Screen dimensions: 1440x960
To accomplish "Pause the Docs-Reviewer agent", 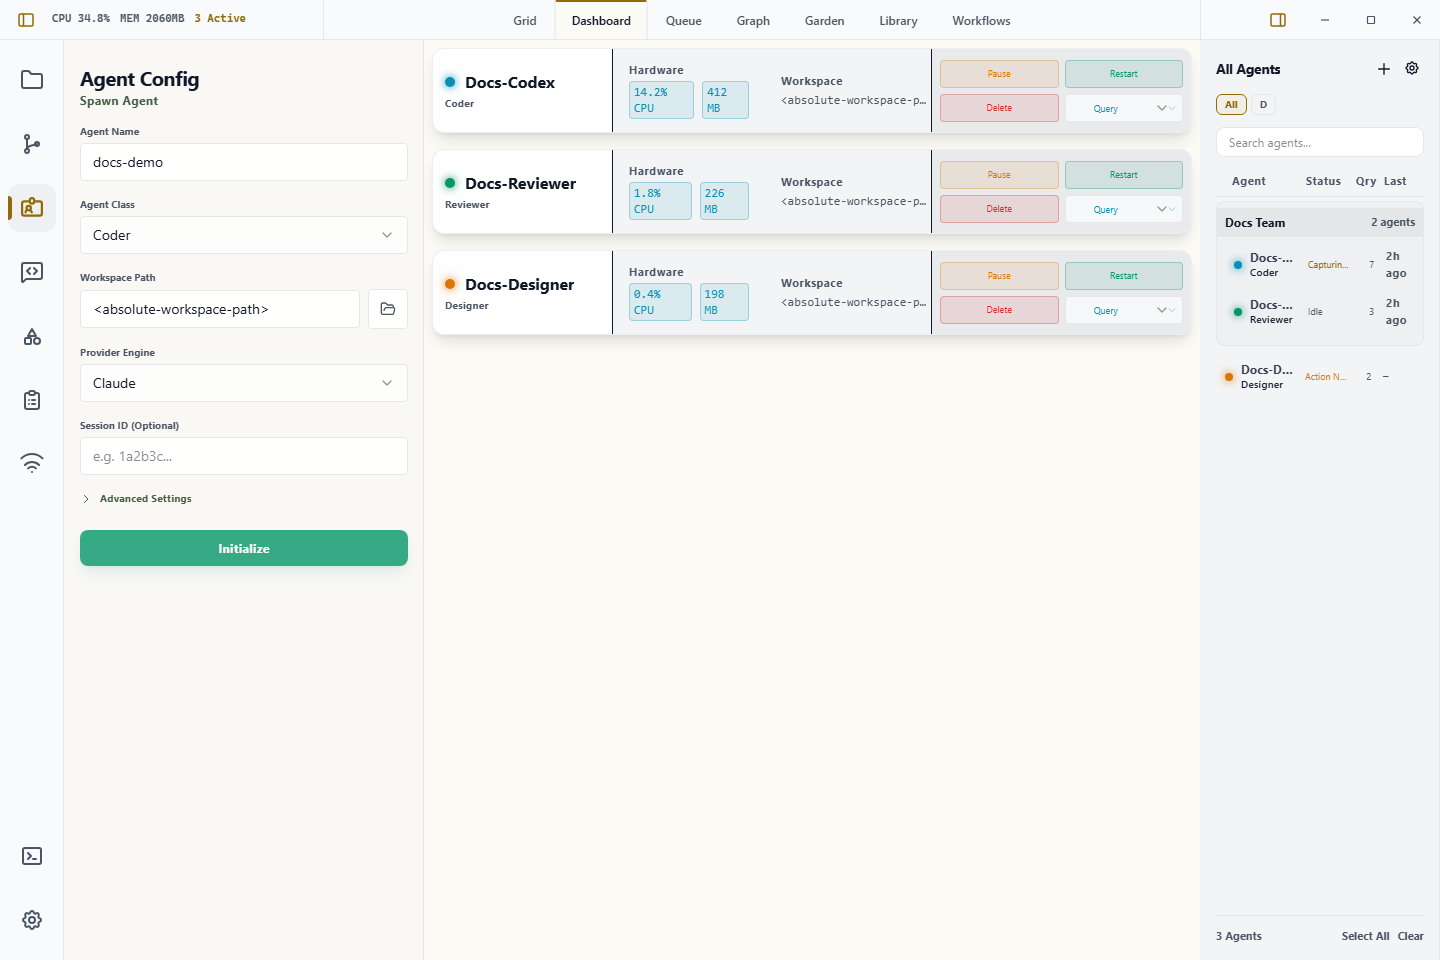I will coord(999,175).
